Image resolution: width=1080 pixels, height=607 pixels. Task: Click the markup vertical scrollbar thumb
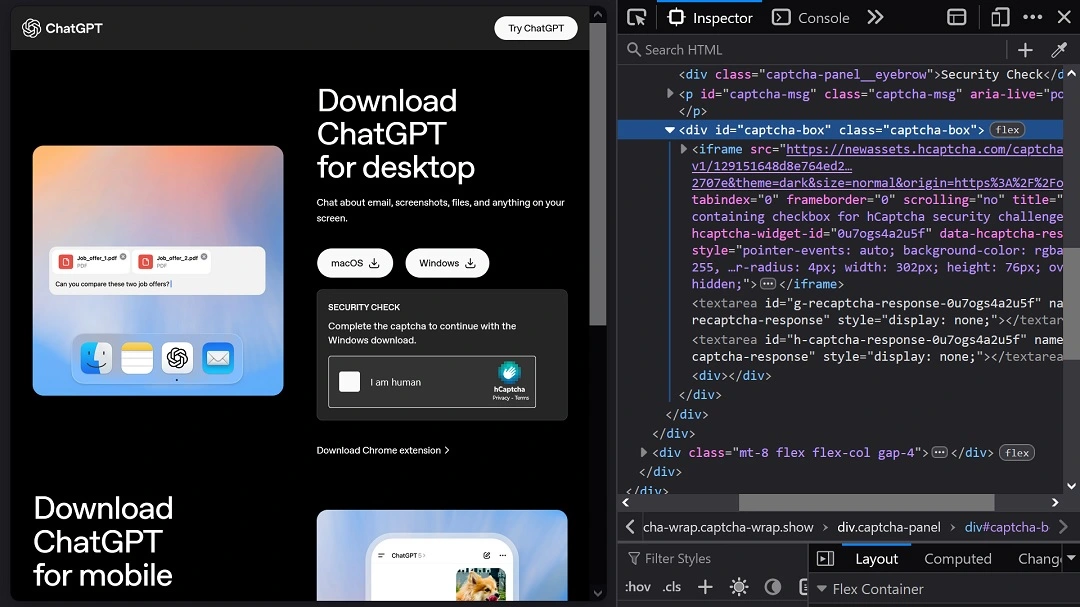1073,303
